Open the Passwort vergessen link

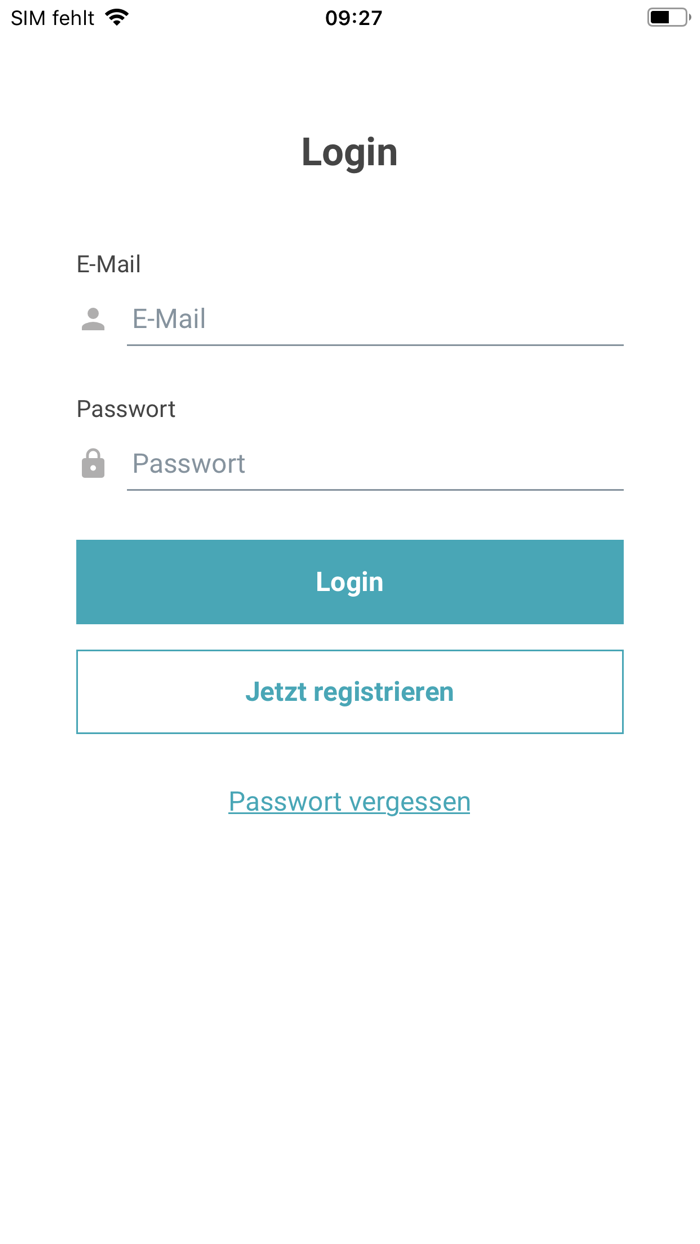[x=350, y=801]
